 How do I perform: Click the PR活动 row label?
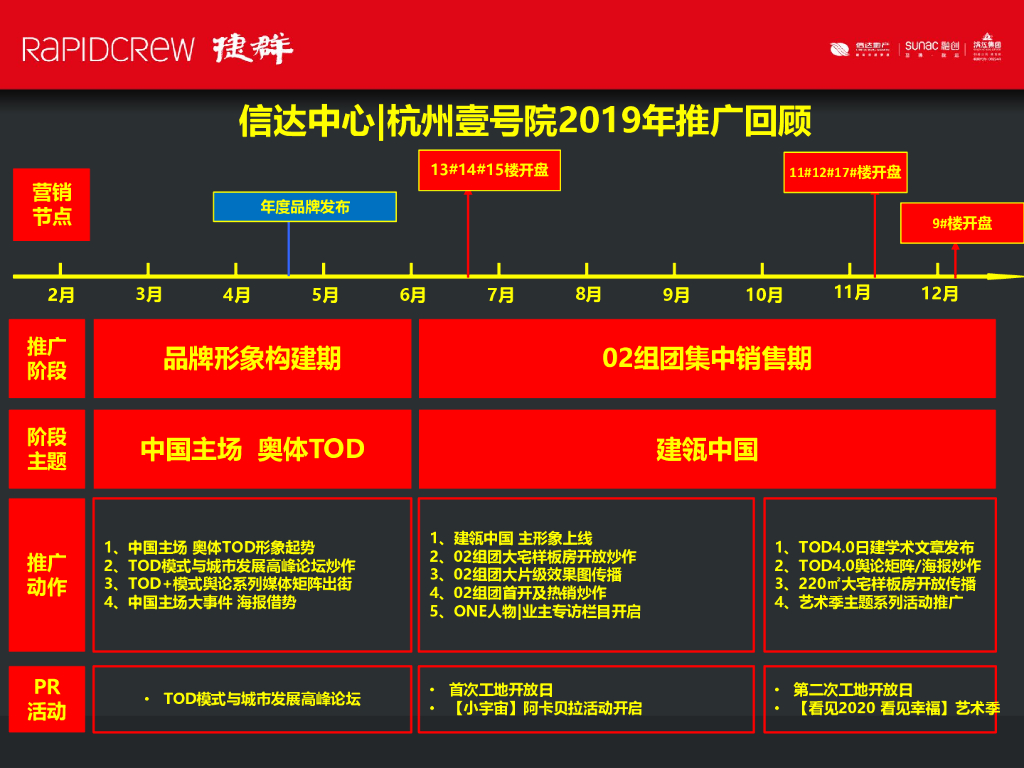click(47, 699)
